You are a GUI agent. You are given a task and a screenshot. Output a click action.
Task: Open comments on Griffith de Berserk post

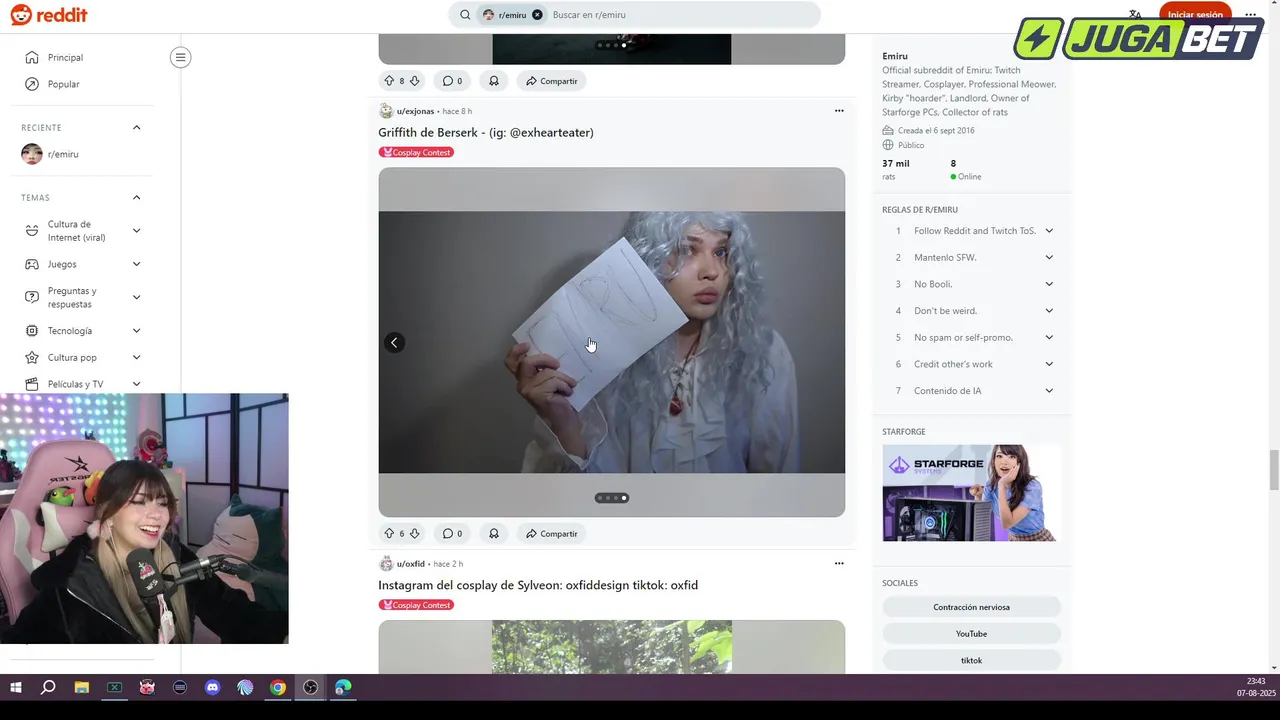pyautogui.click(x=452, y=534)
